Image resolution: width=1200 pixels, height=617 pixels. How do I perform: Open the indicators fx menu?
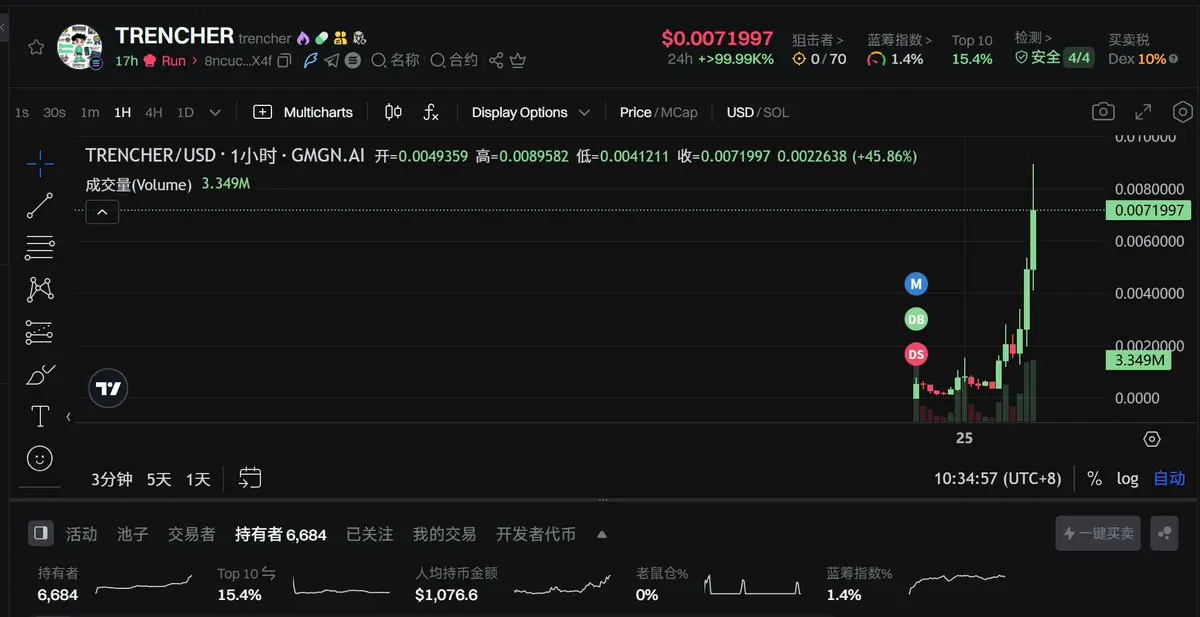tap(431, 113)
